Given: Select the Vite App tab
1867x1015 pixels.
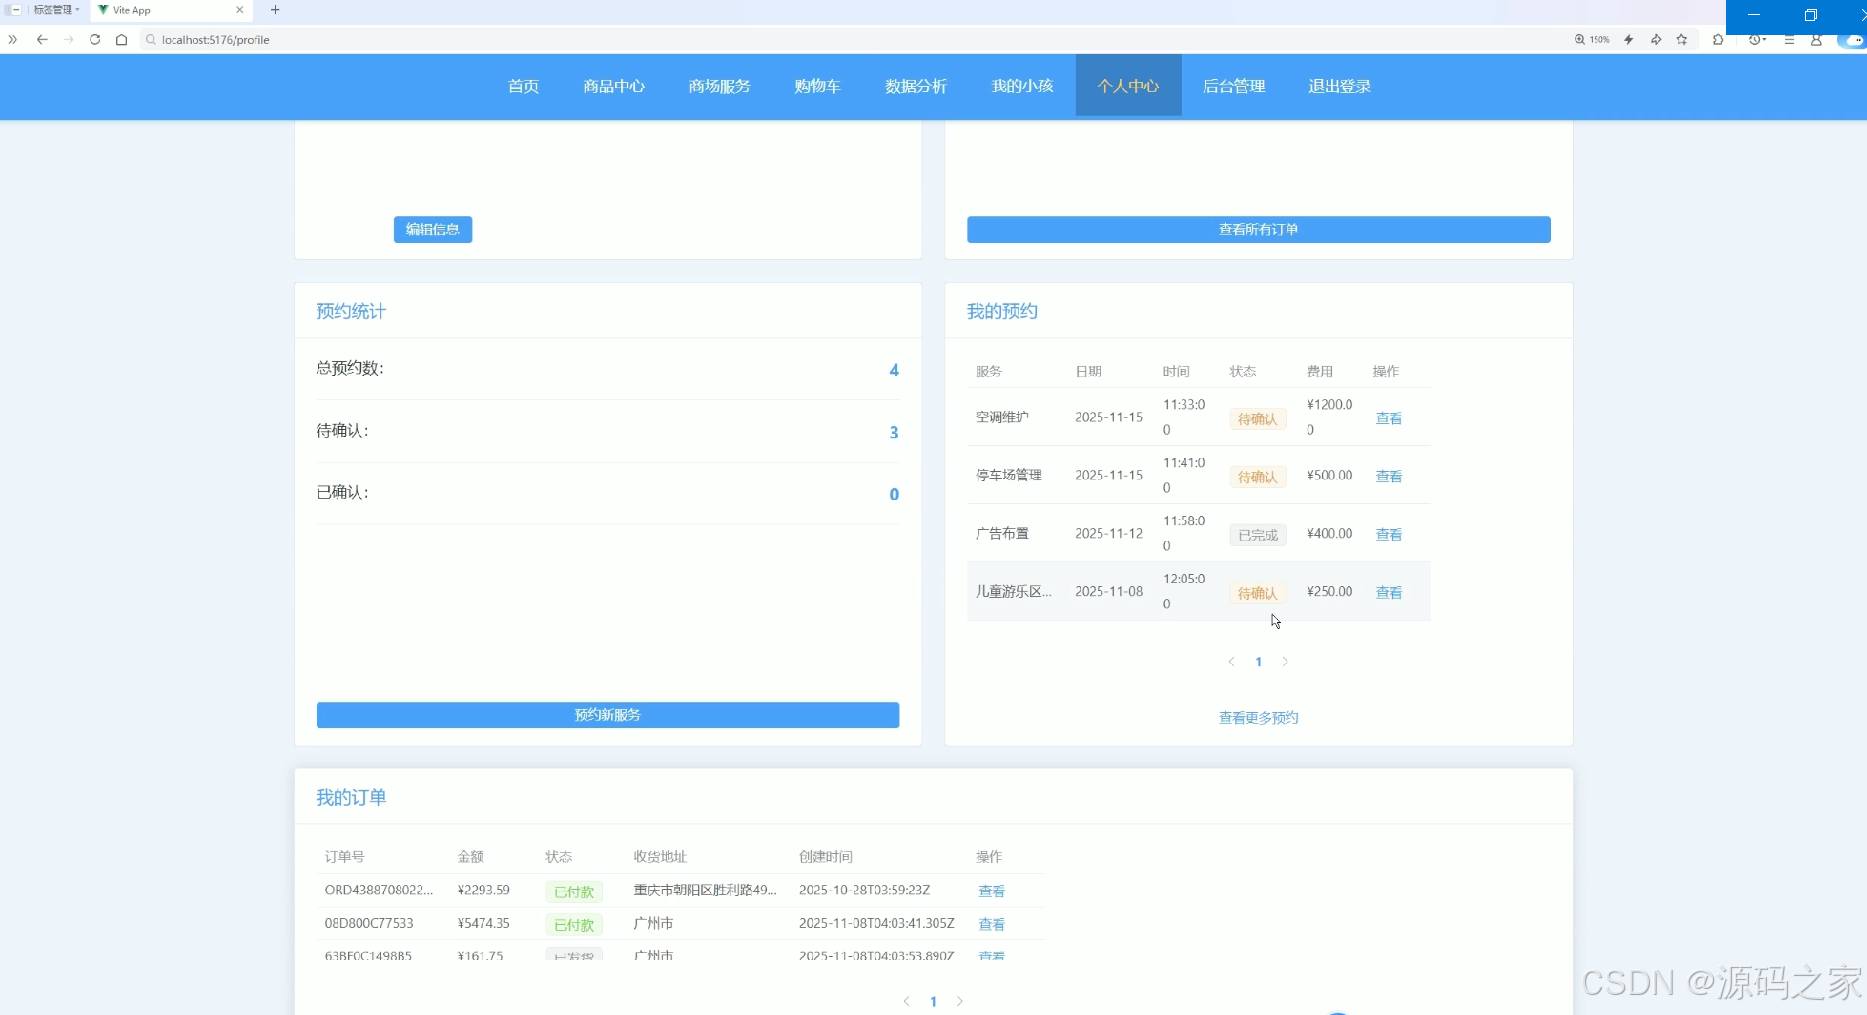Looking at the screenshot, I should [x=170, y=10].
